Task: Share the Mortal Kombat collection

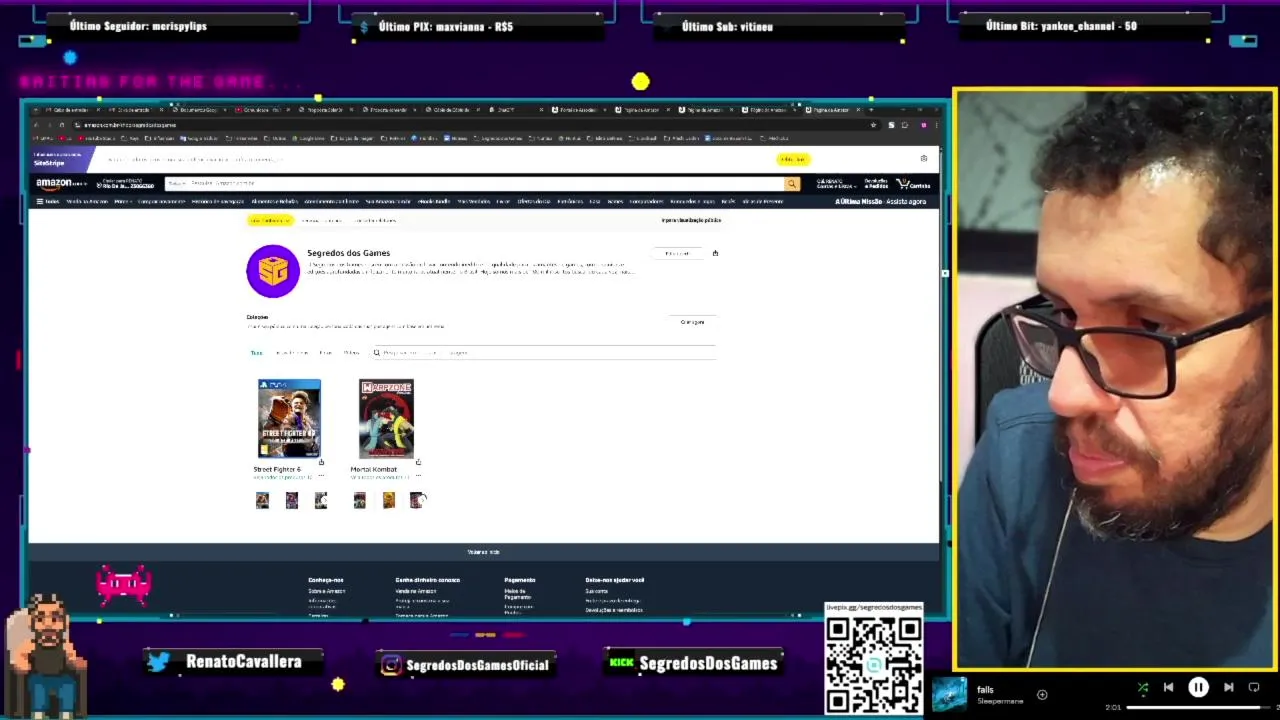Action: coord(418,462)
